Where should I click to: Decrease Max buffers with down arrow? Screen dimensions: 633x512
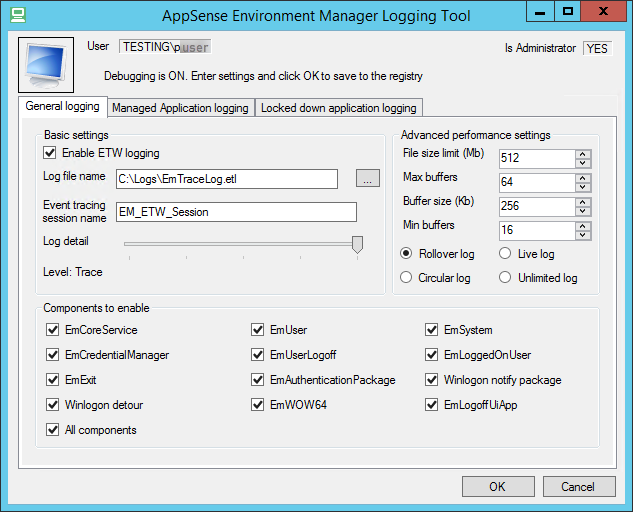point(583,186)
